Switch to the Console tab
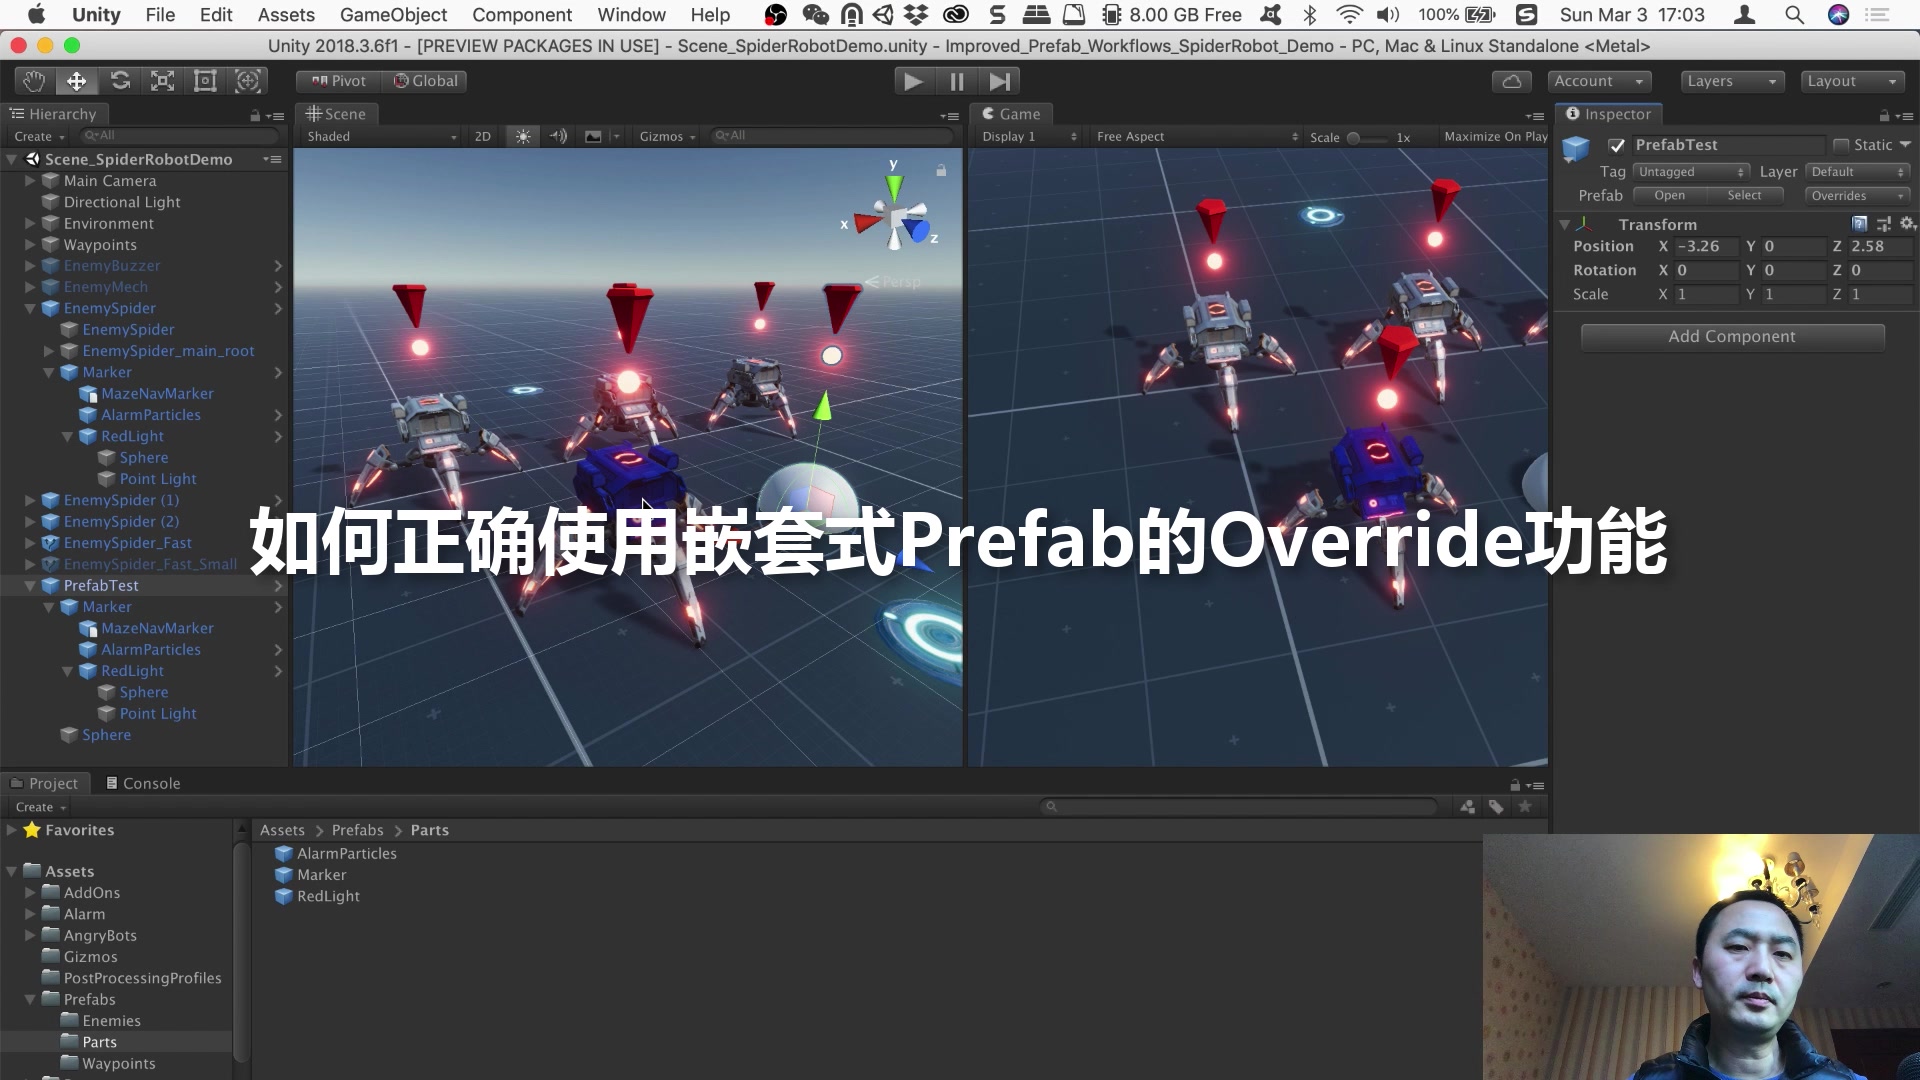This screenshot has height=1080, width=1920. click(152, 783)
